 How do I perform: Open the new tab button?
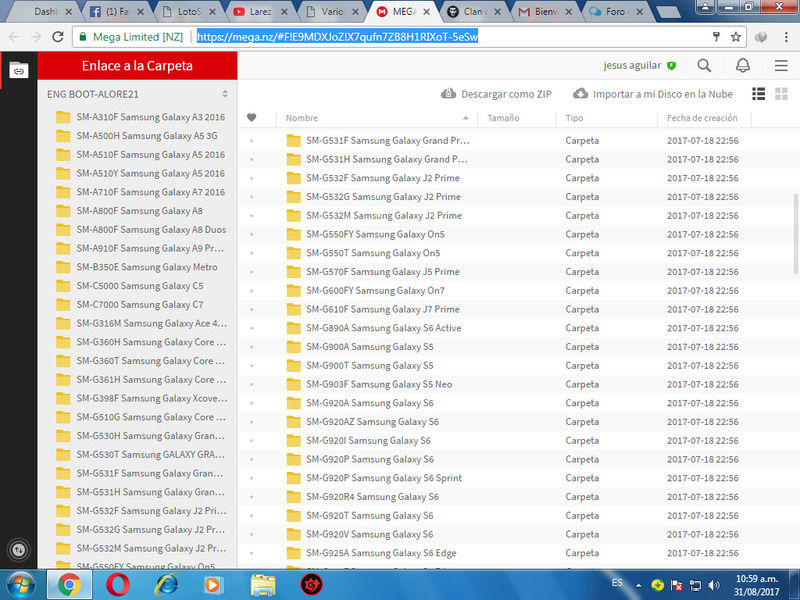tap(667, 12)
